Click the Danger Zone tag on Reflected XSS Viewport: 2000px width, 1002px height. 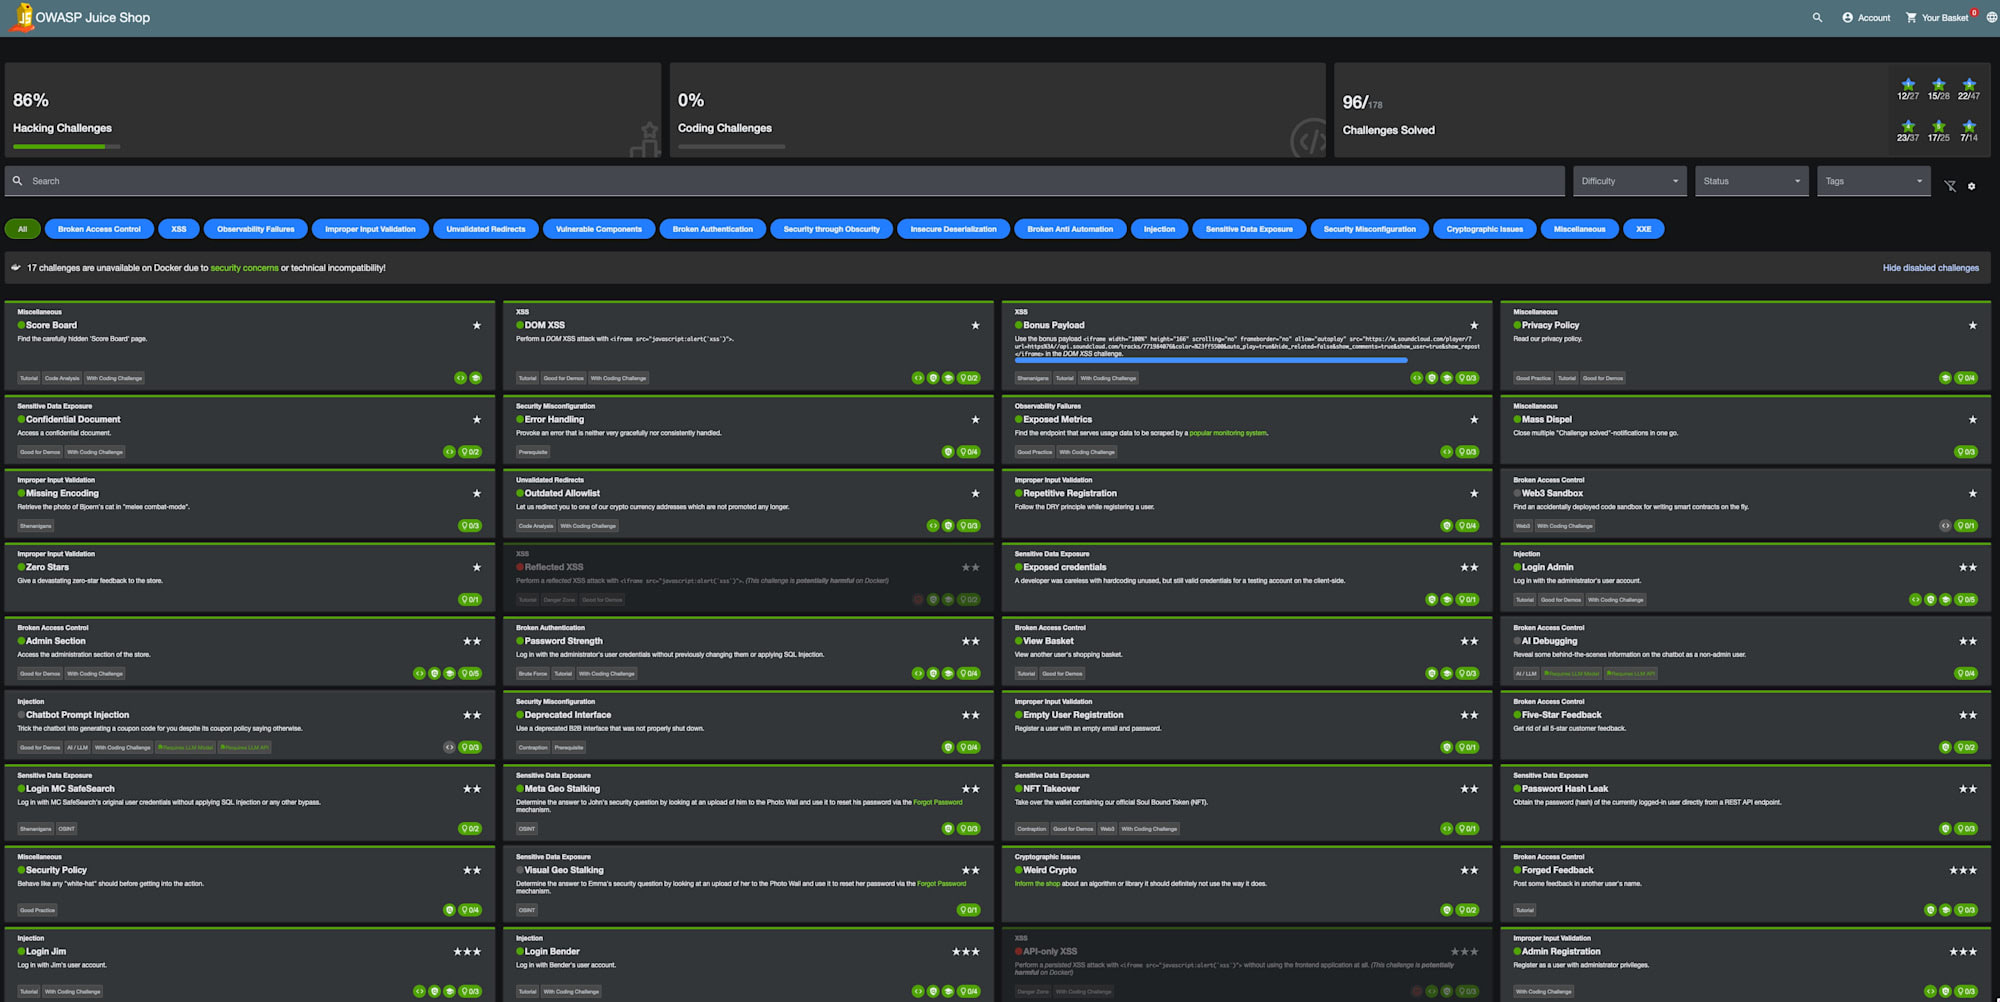pyautogui.click(x=559, y=600)
